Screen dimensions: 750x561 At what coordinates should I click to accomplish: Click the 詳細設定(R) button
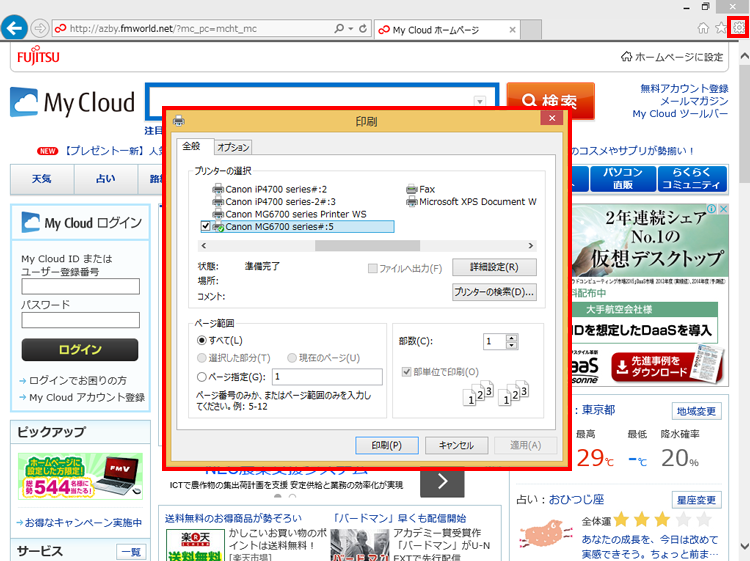(x=494, y=267)
